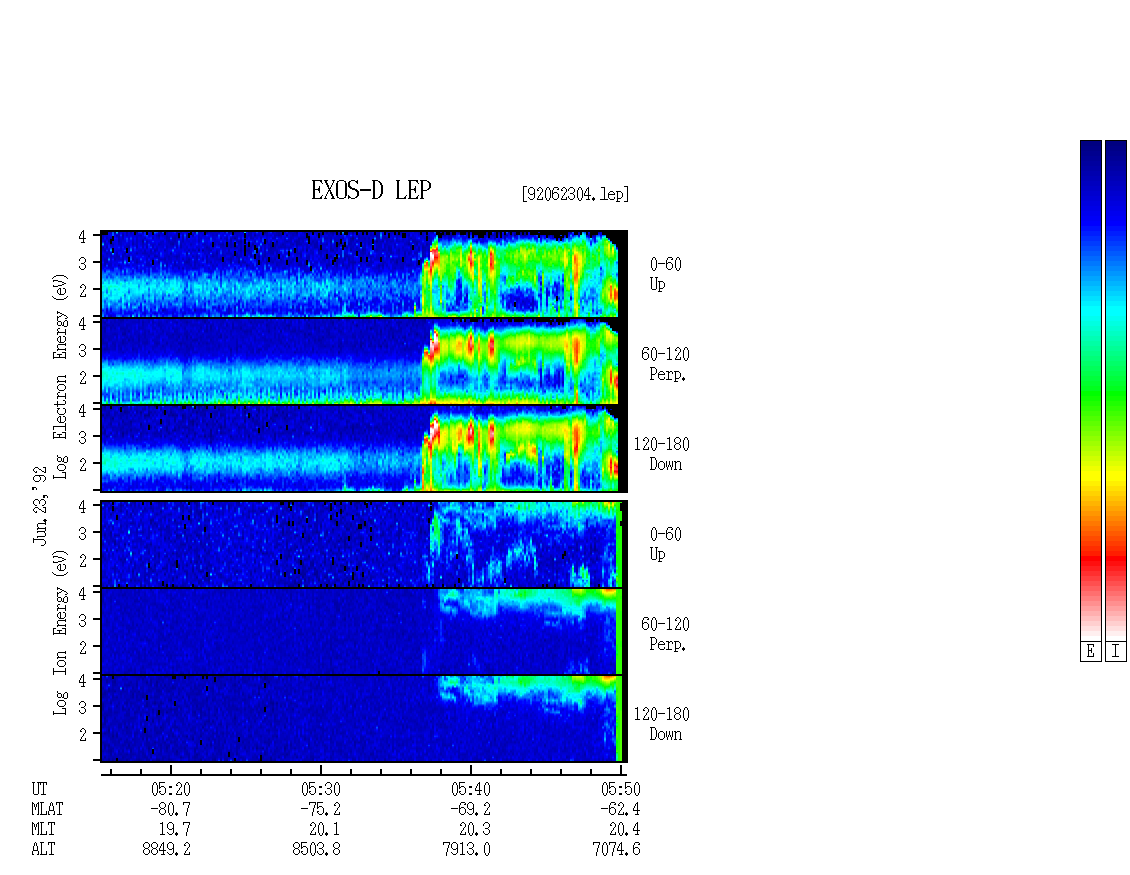Click the ALT row label

(43, 850)
